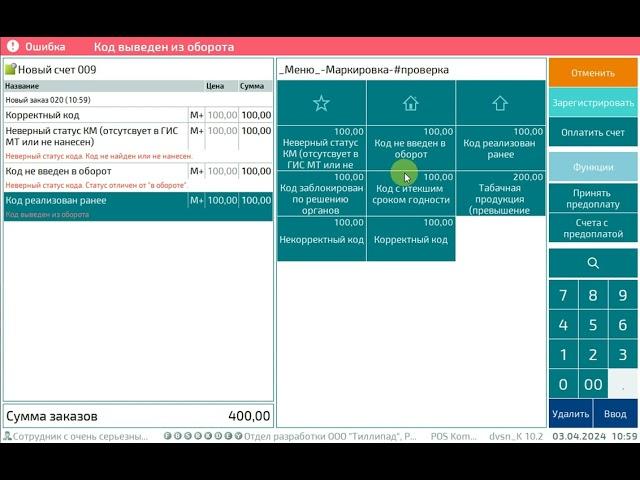Click POS Kom... status entry
The image size is (640, 480).
coord(453,436)
